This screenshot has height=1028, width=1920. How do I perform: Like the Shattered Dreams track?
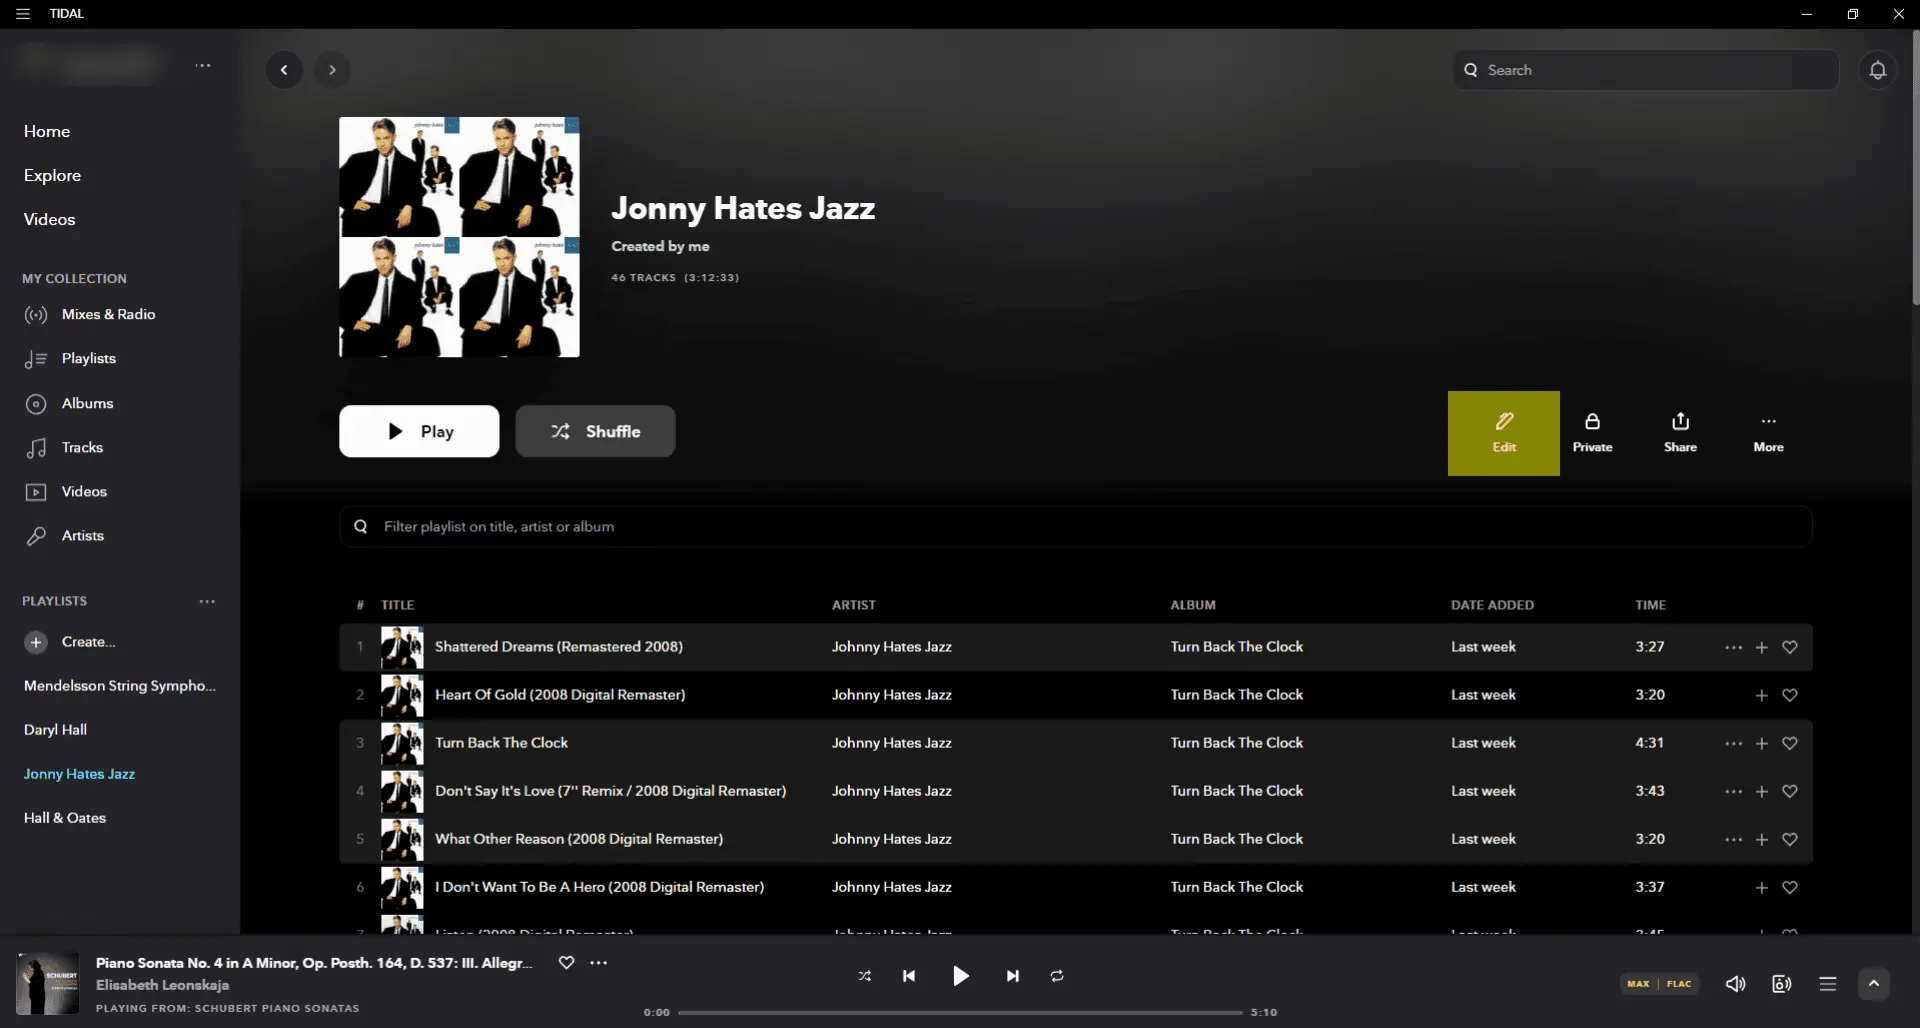tap(1790, 647)
